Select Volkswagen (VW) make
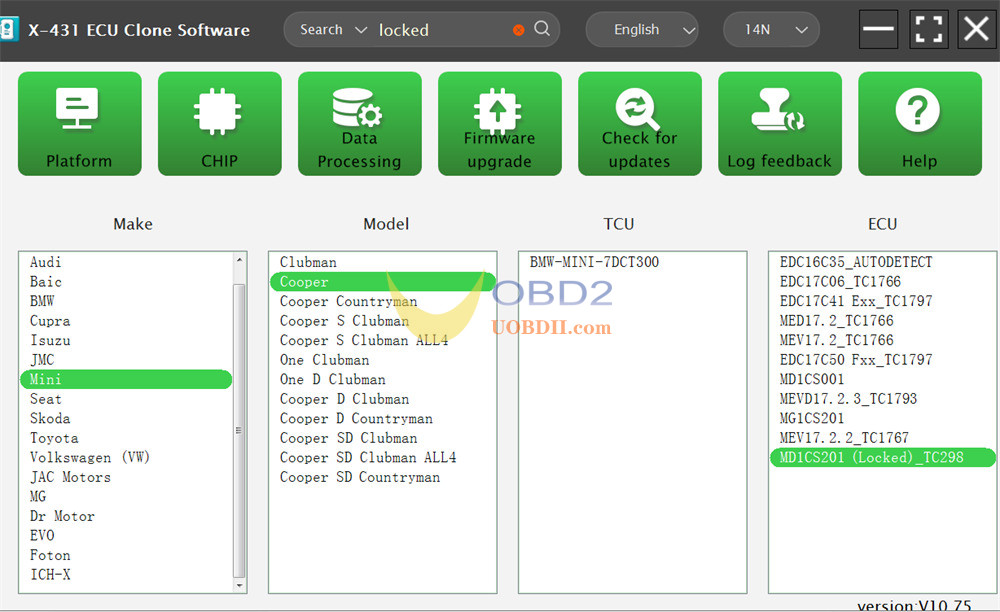This screenshot has height=612, width=1000. (x=126, y=457)
